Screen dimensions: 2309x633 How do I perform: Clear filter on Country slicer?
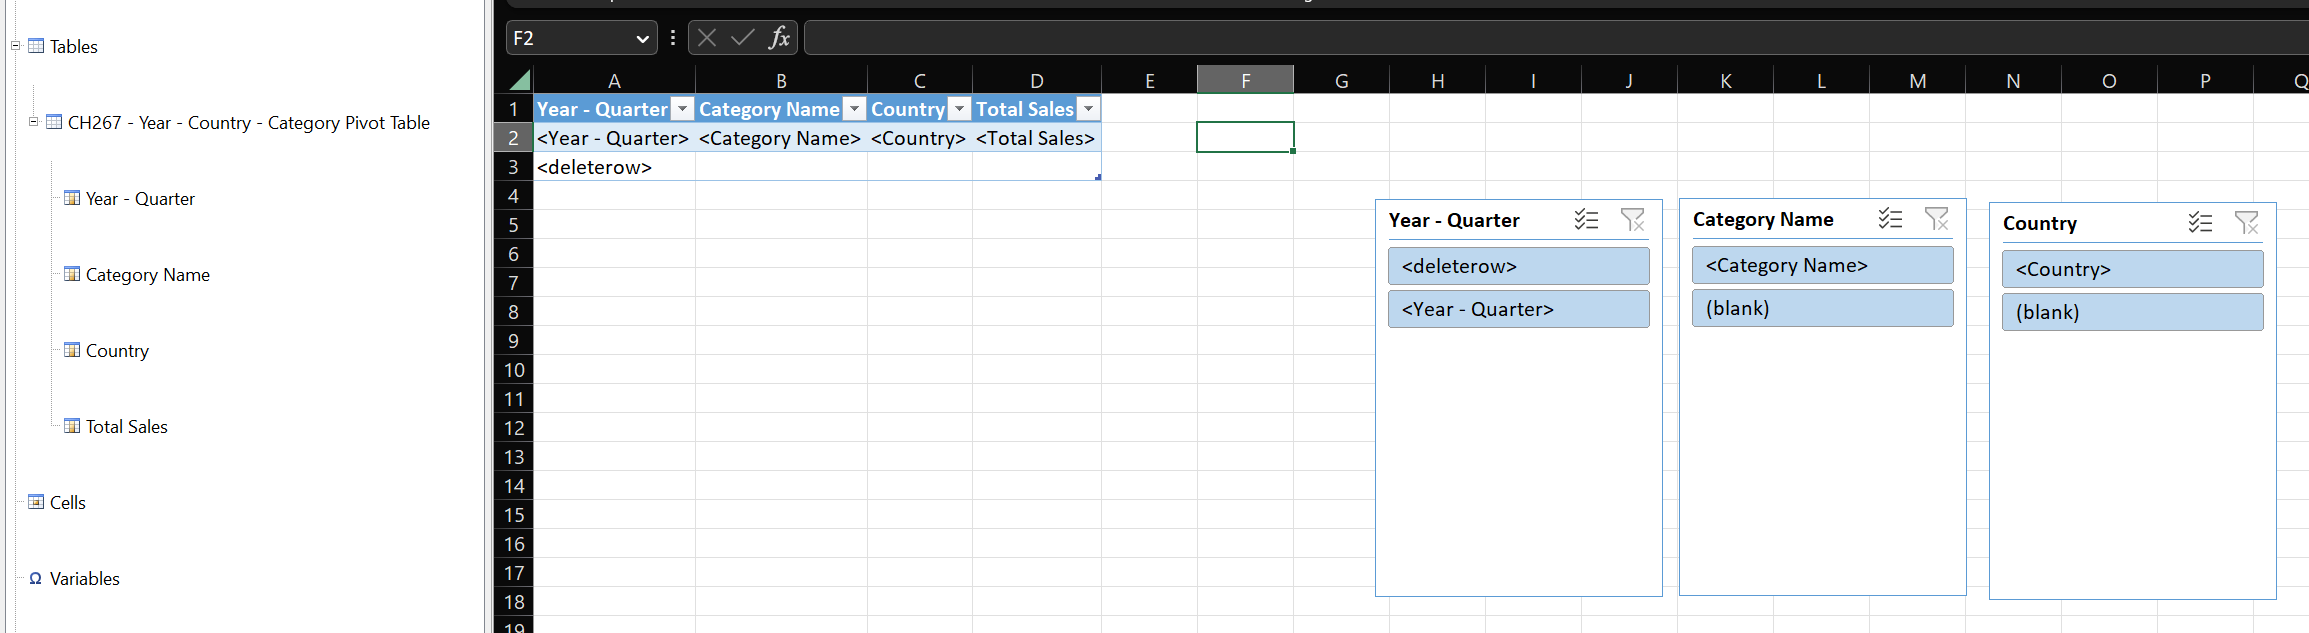pyautogui.click(x=2247, y=223)
